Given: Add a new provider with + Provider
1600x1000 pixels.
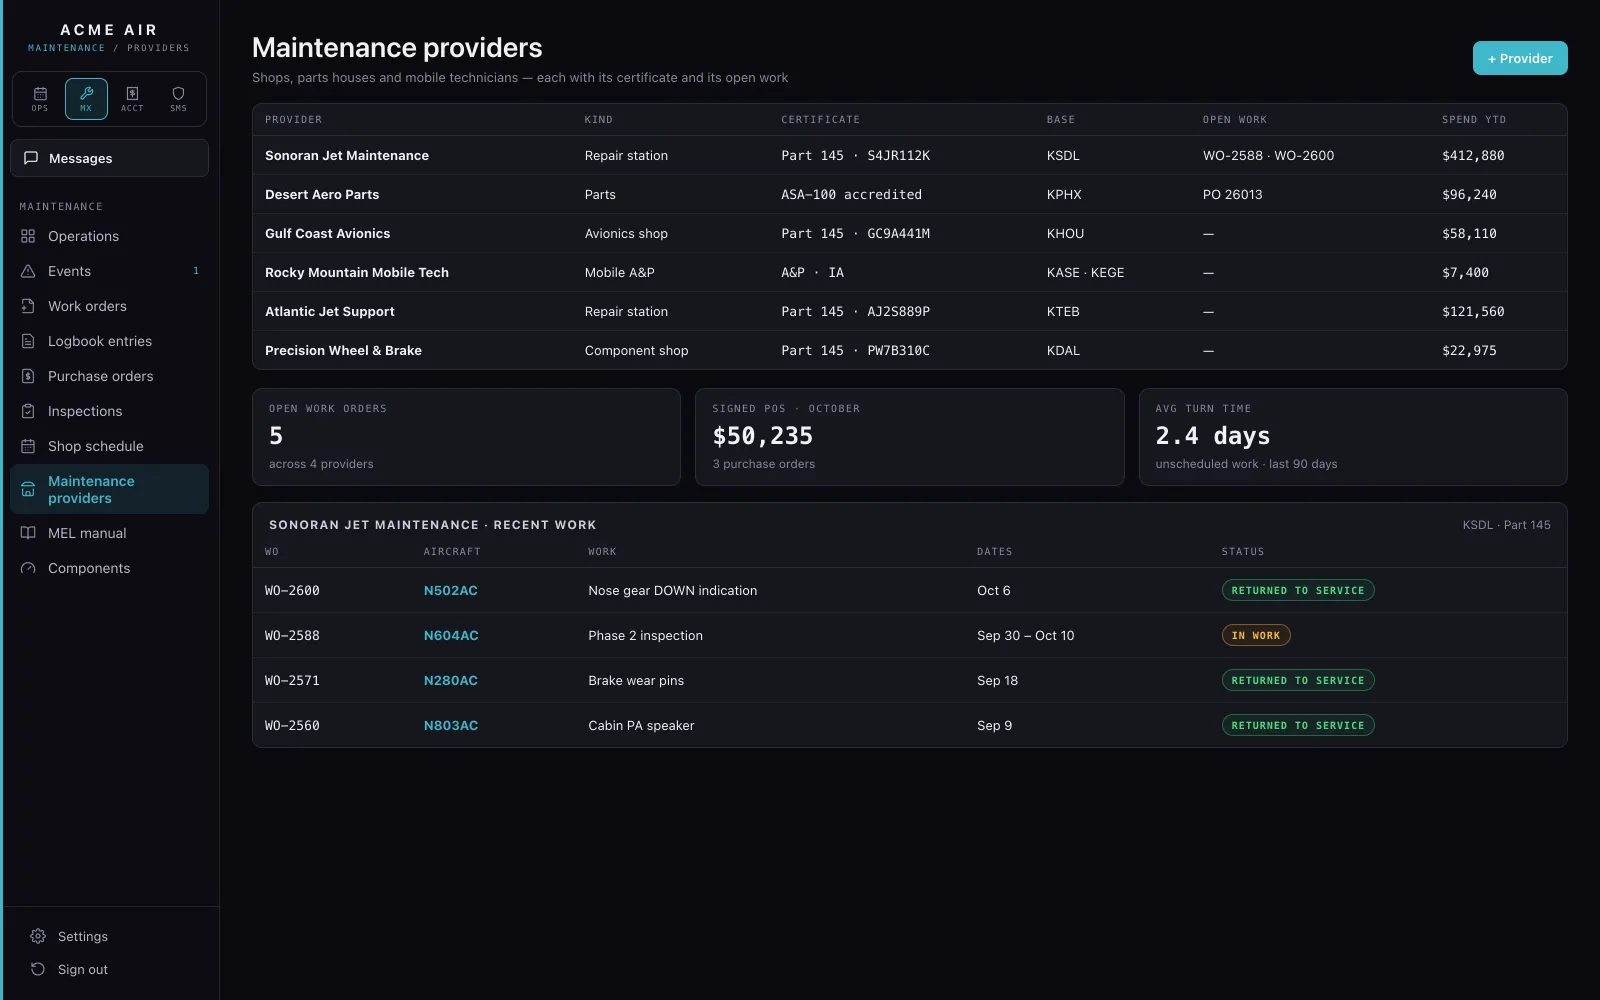Looking at the screenshot, I should 1520,58.
